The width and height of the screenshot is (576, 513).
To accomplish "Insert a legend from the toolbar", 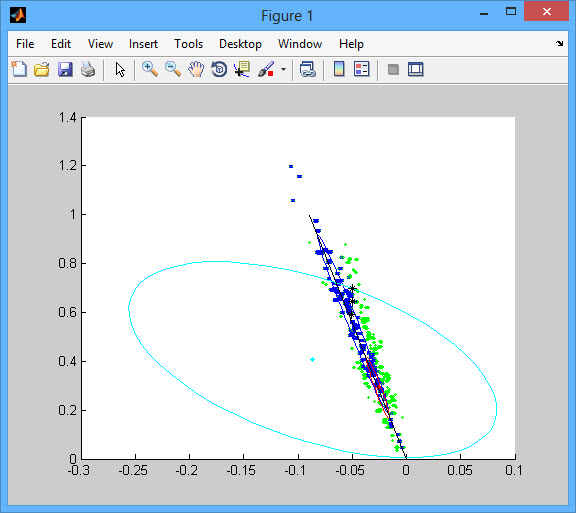I will [x=361, y=69].
